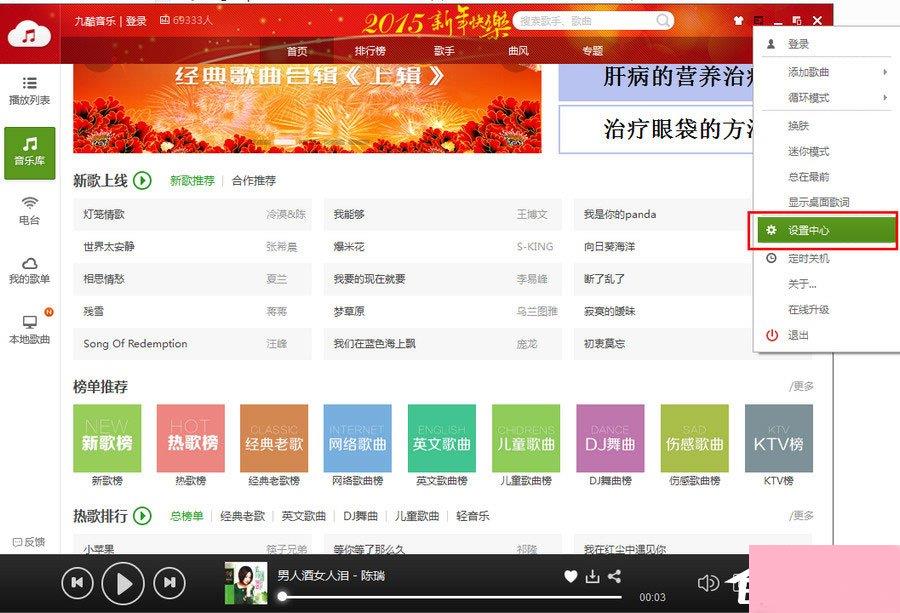The image size is (900, 613).
Task: Click the 登录 link in title bar
Action: 136,21
